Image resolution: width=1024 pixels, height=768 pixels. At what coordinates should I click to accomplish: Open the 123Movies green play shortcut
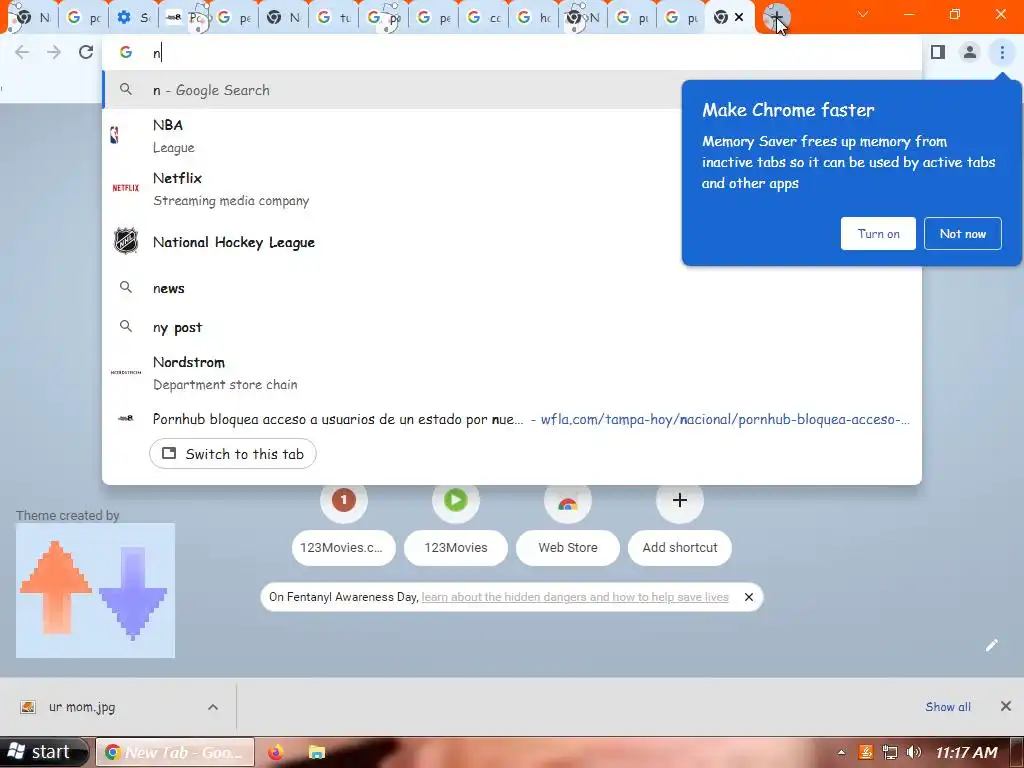(x=455, y=500)
